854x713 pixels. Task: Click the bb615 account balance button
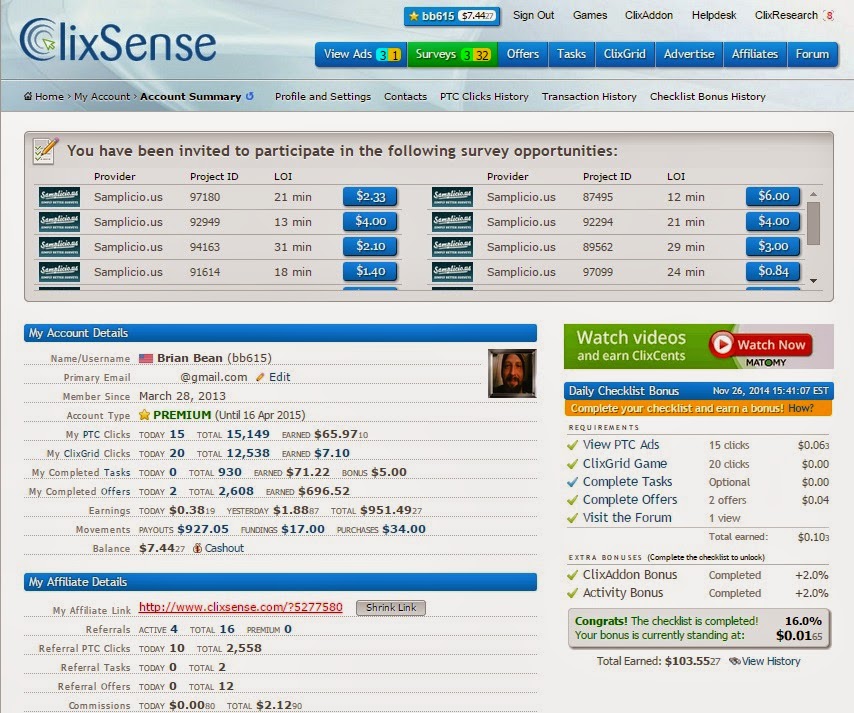[x=452, y=16]
